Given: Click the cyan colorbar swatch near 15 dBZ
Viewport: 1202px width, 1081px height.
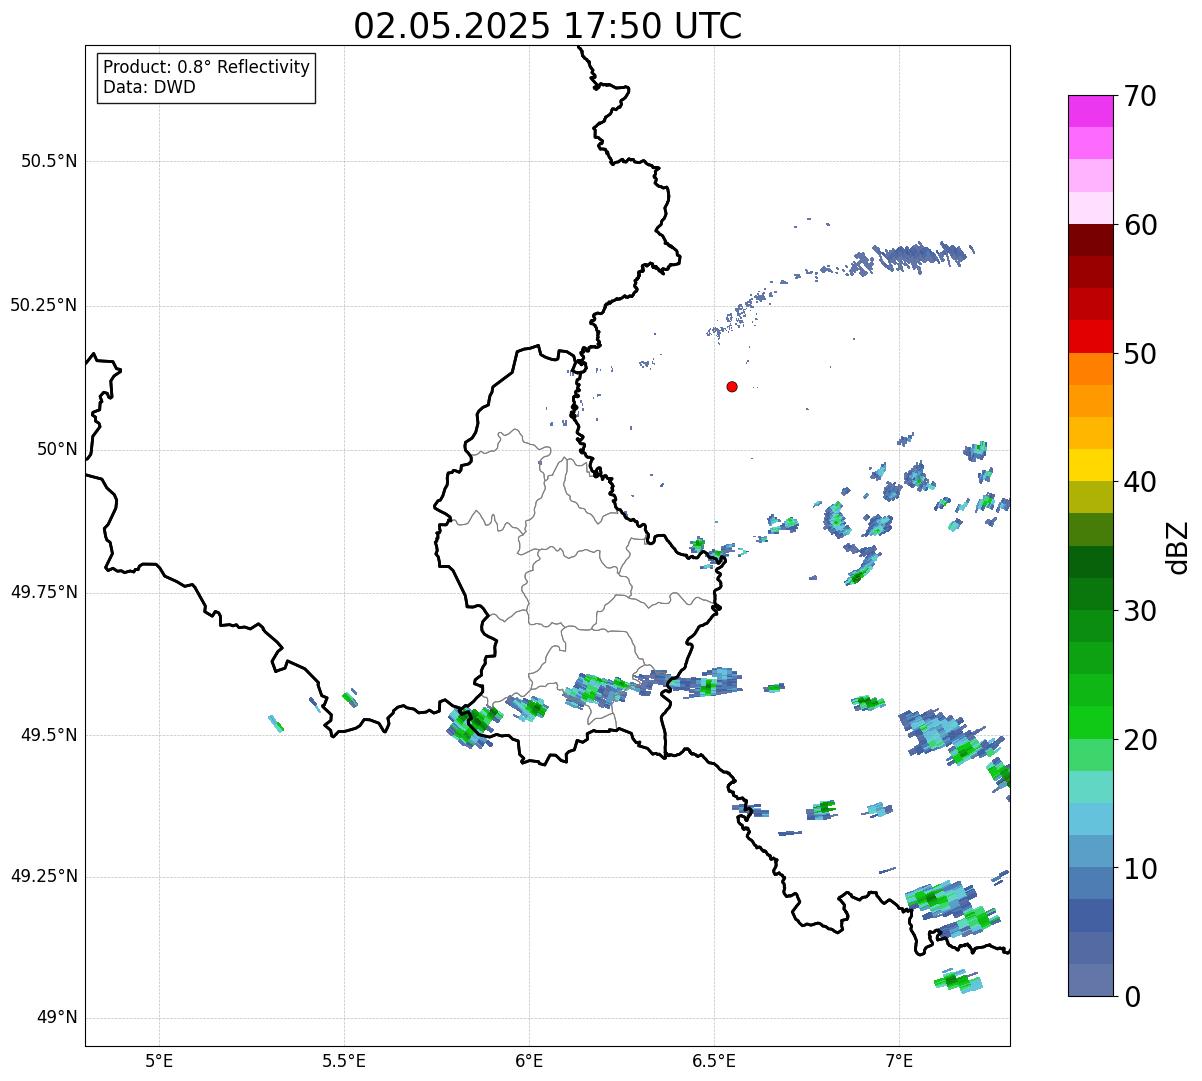Looking at the screenshot, I should tap(1090, 819).
